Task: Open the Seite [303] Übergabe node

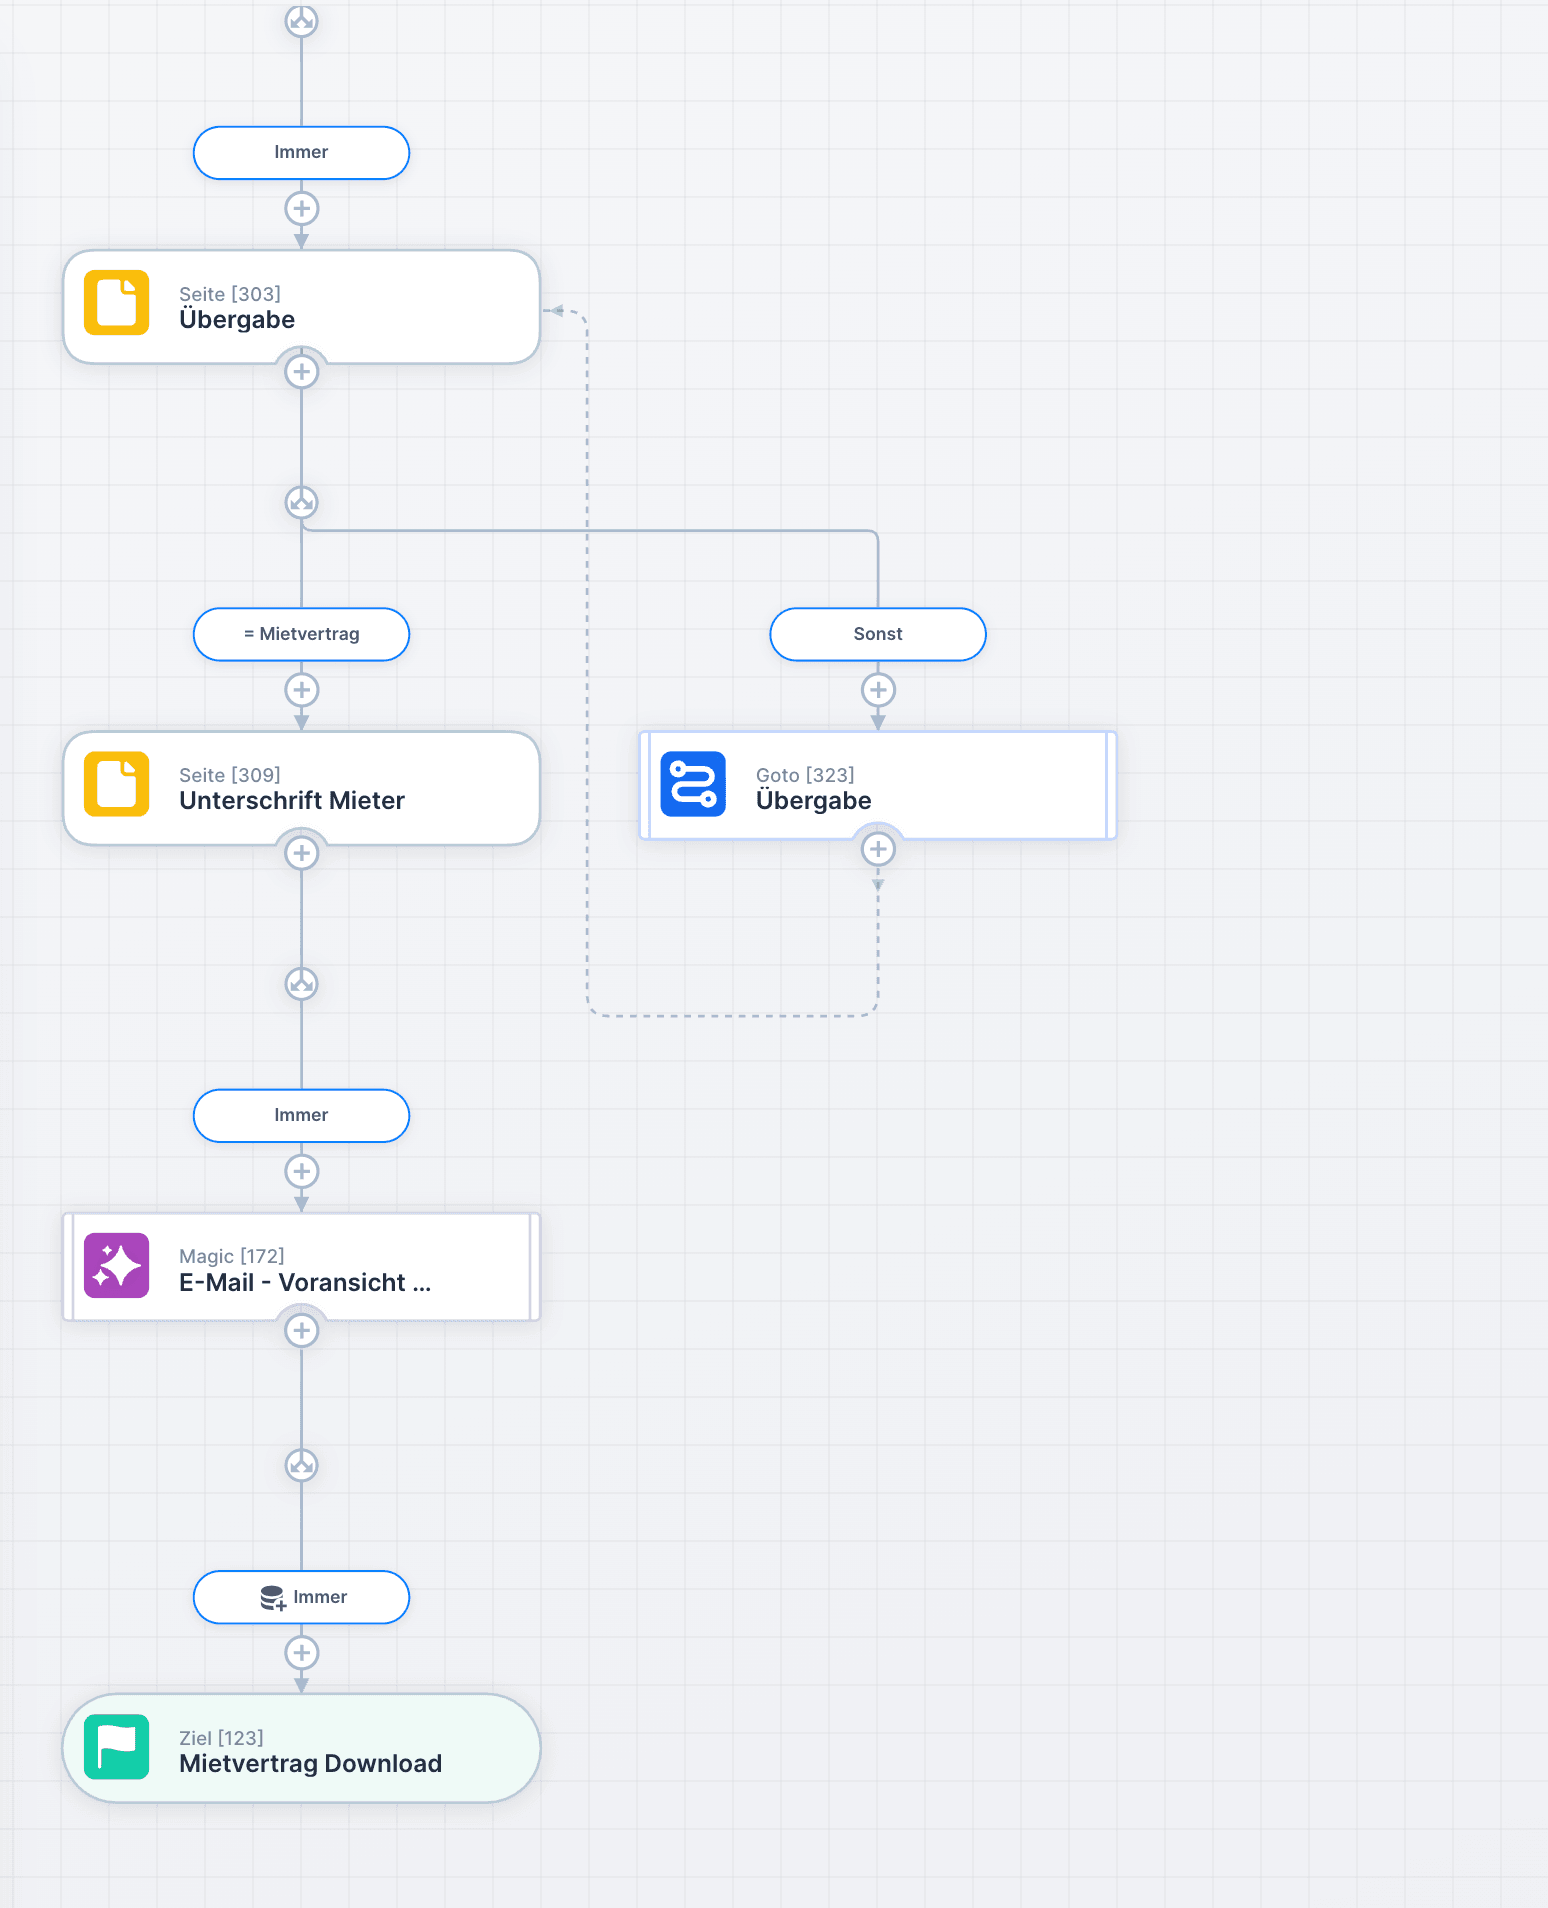Action: pos(301,307)
